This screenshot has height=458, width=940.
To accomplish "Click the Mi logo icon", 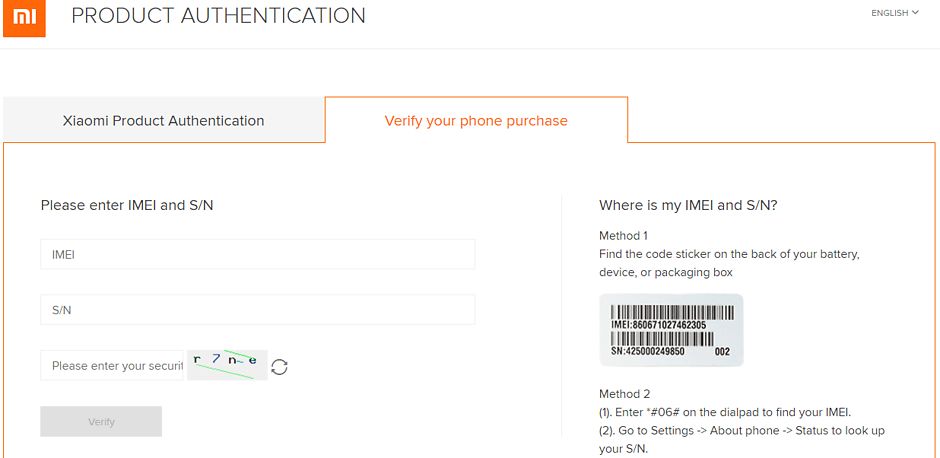I will click(24, 17).
